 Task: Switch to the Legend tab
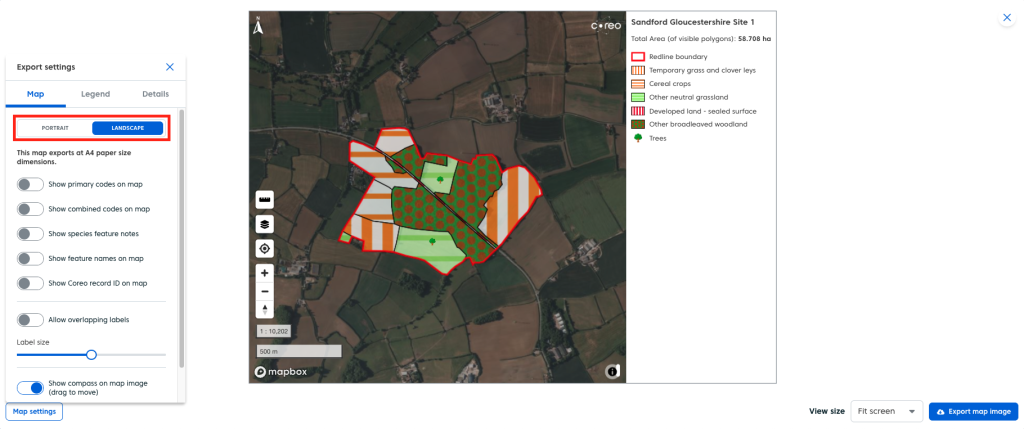coord(95,94)
